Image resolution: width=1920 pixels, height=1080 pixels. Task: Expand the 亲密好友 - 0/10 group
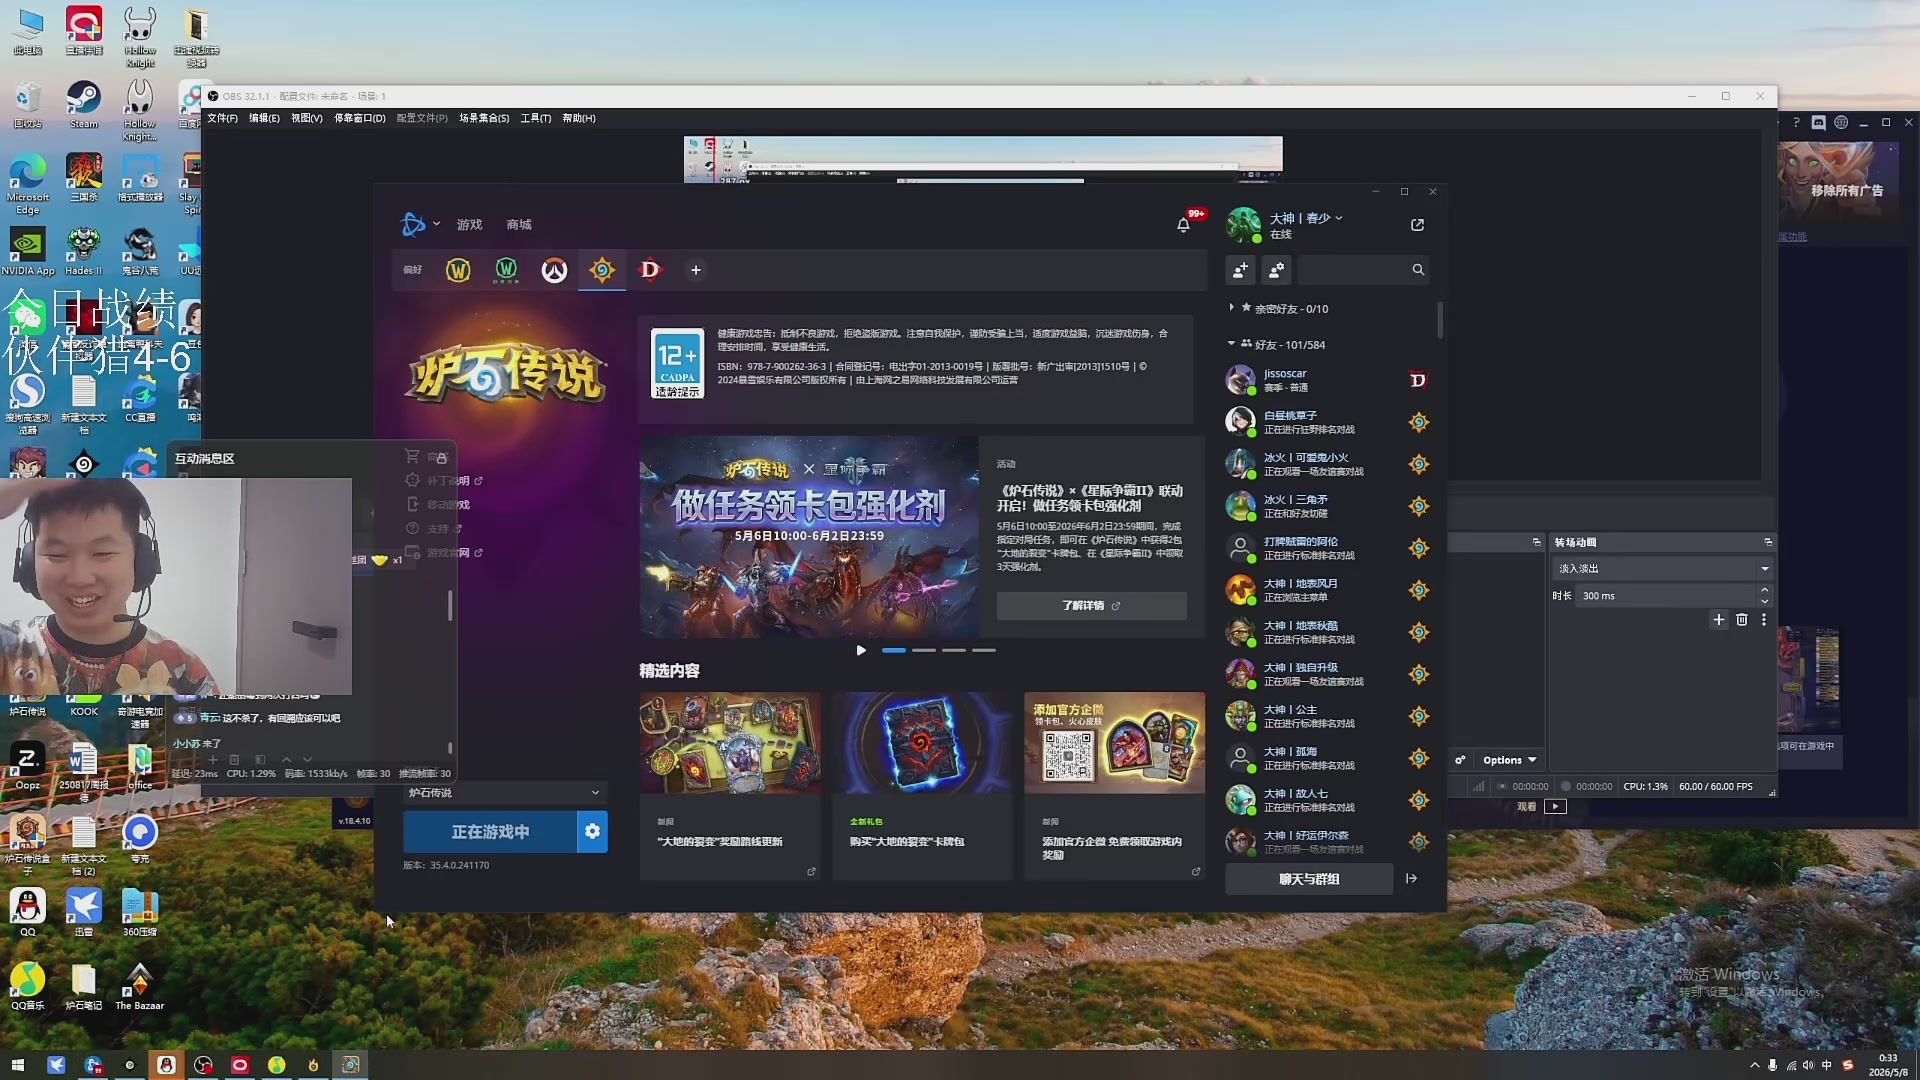1279,309
